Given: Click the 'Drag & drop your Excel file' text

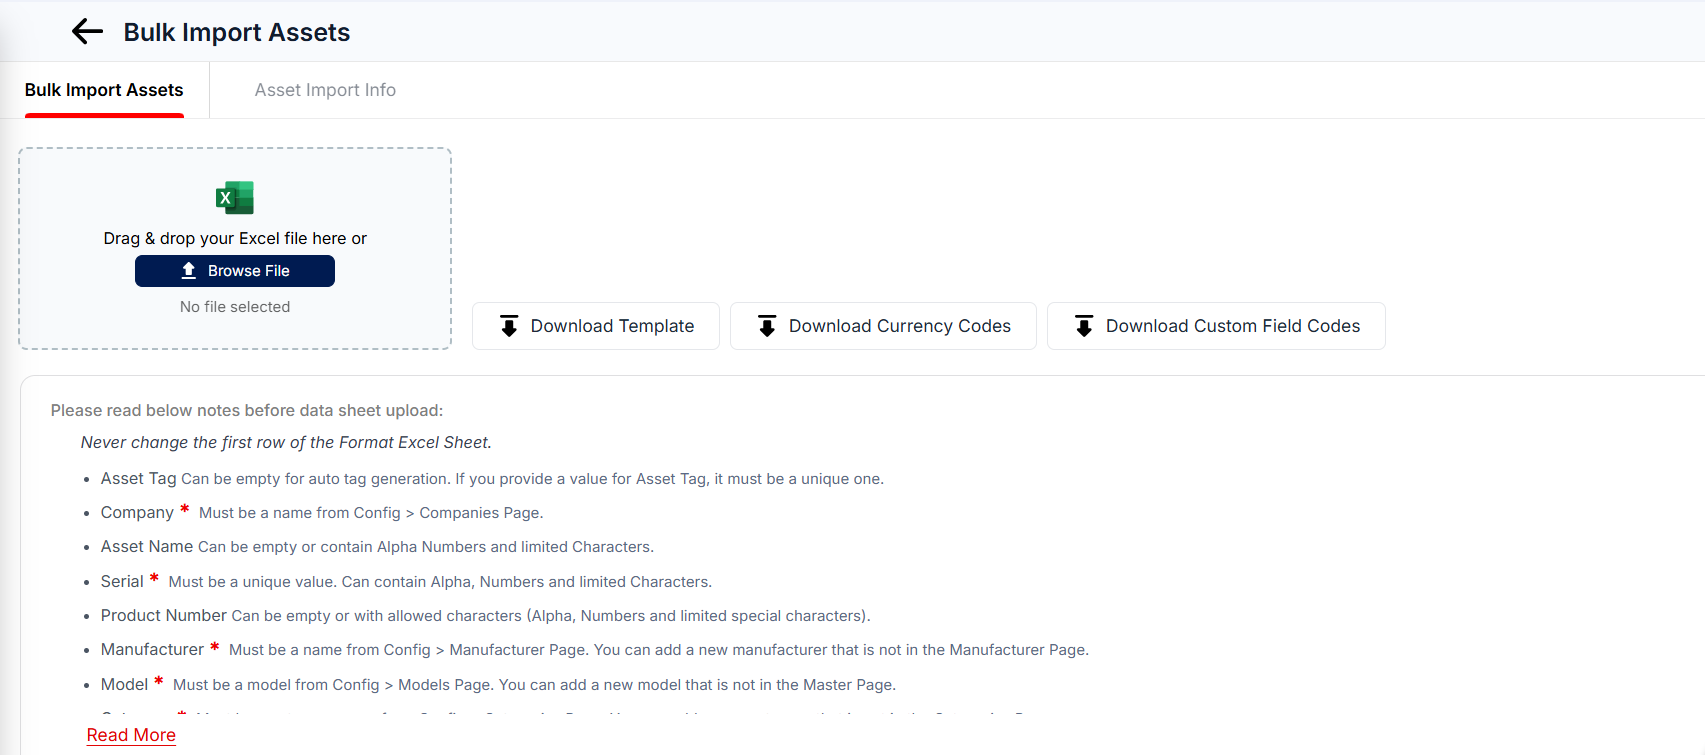Looking at the screenshot, I should point(235,238).
